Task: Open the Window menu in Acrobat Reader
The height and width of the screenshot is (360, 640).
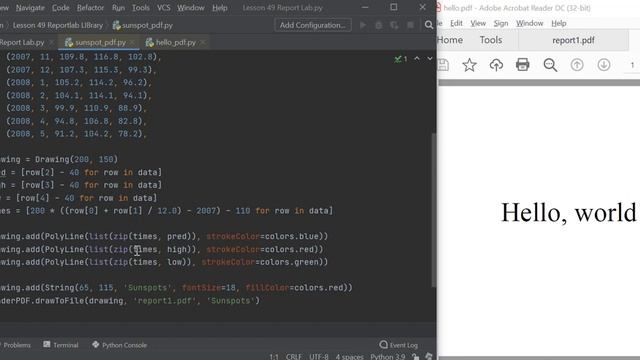Action: [x=529, y=23]
